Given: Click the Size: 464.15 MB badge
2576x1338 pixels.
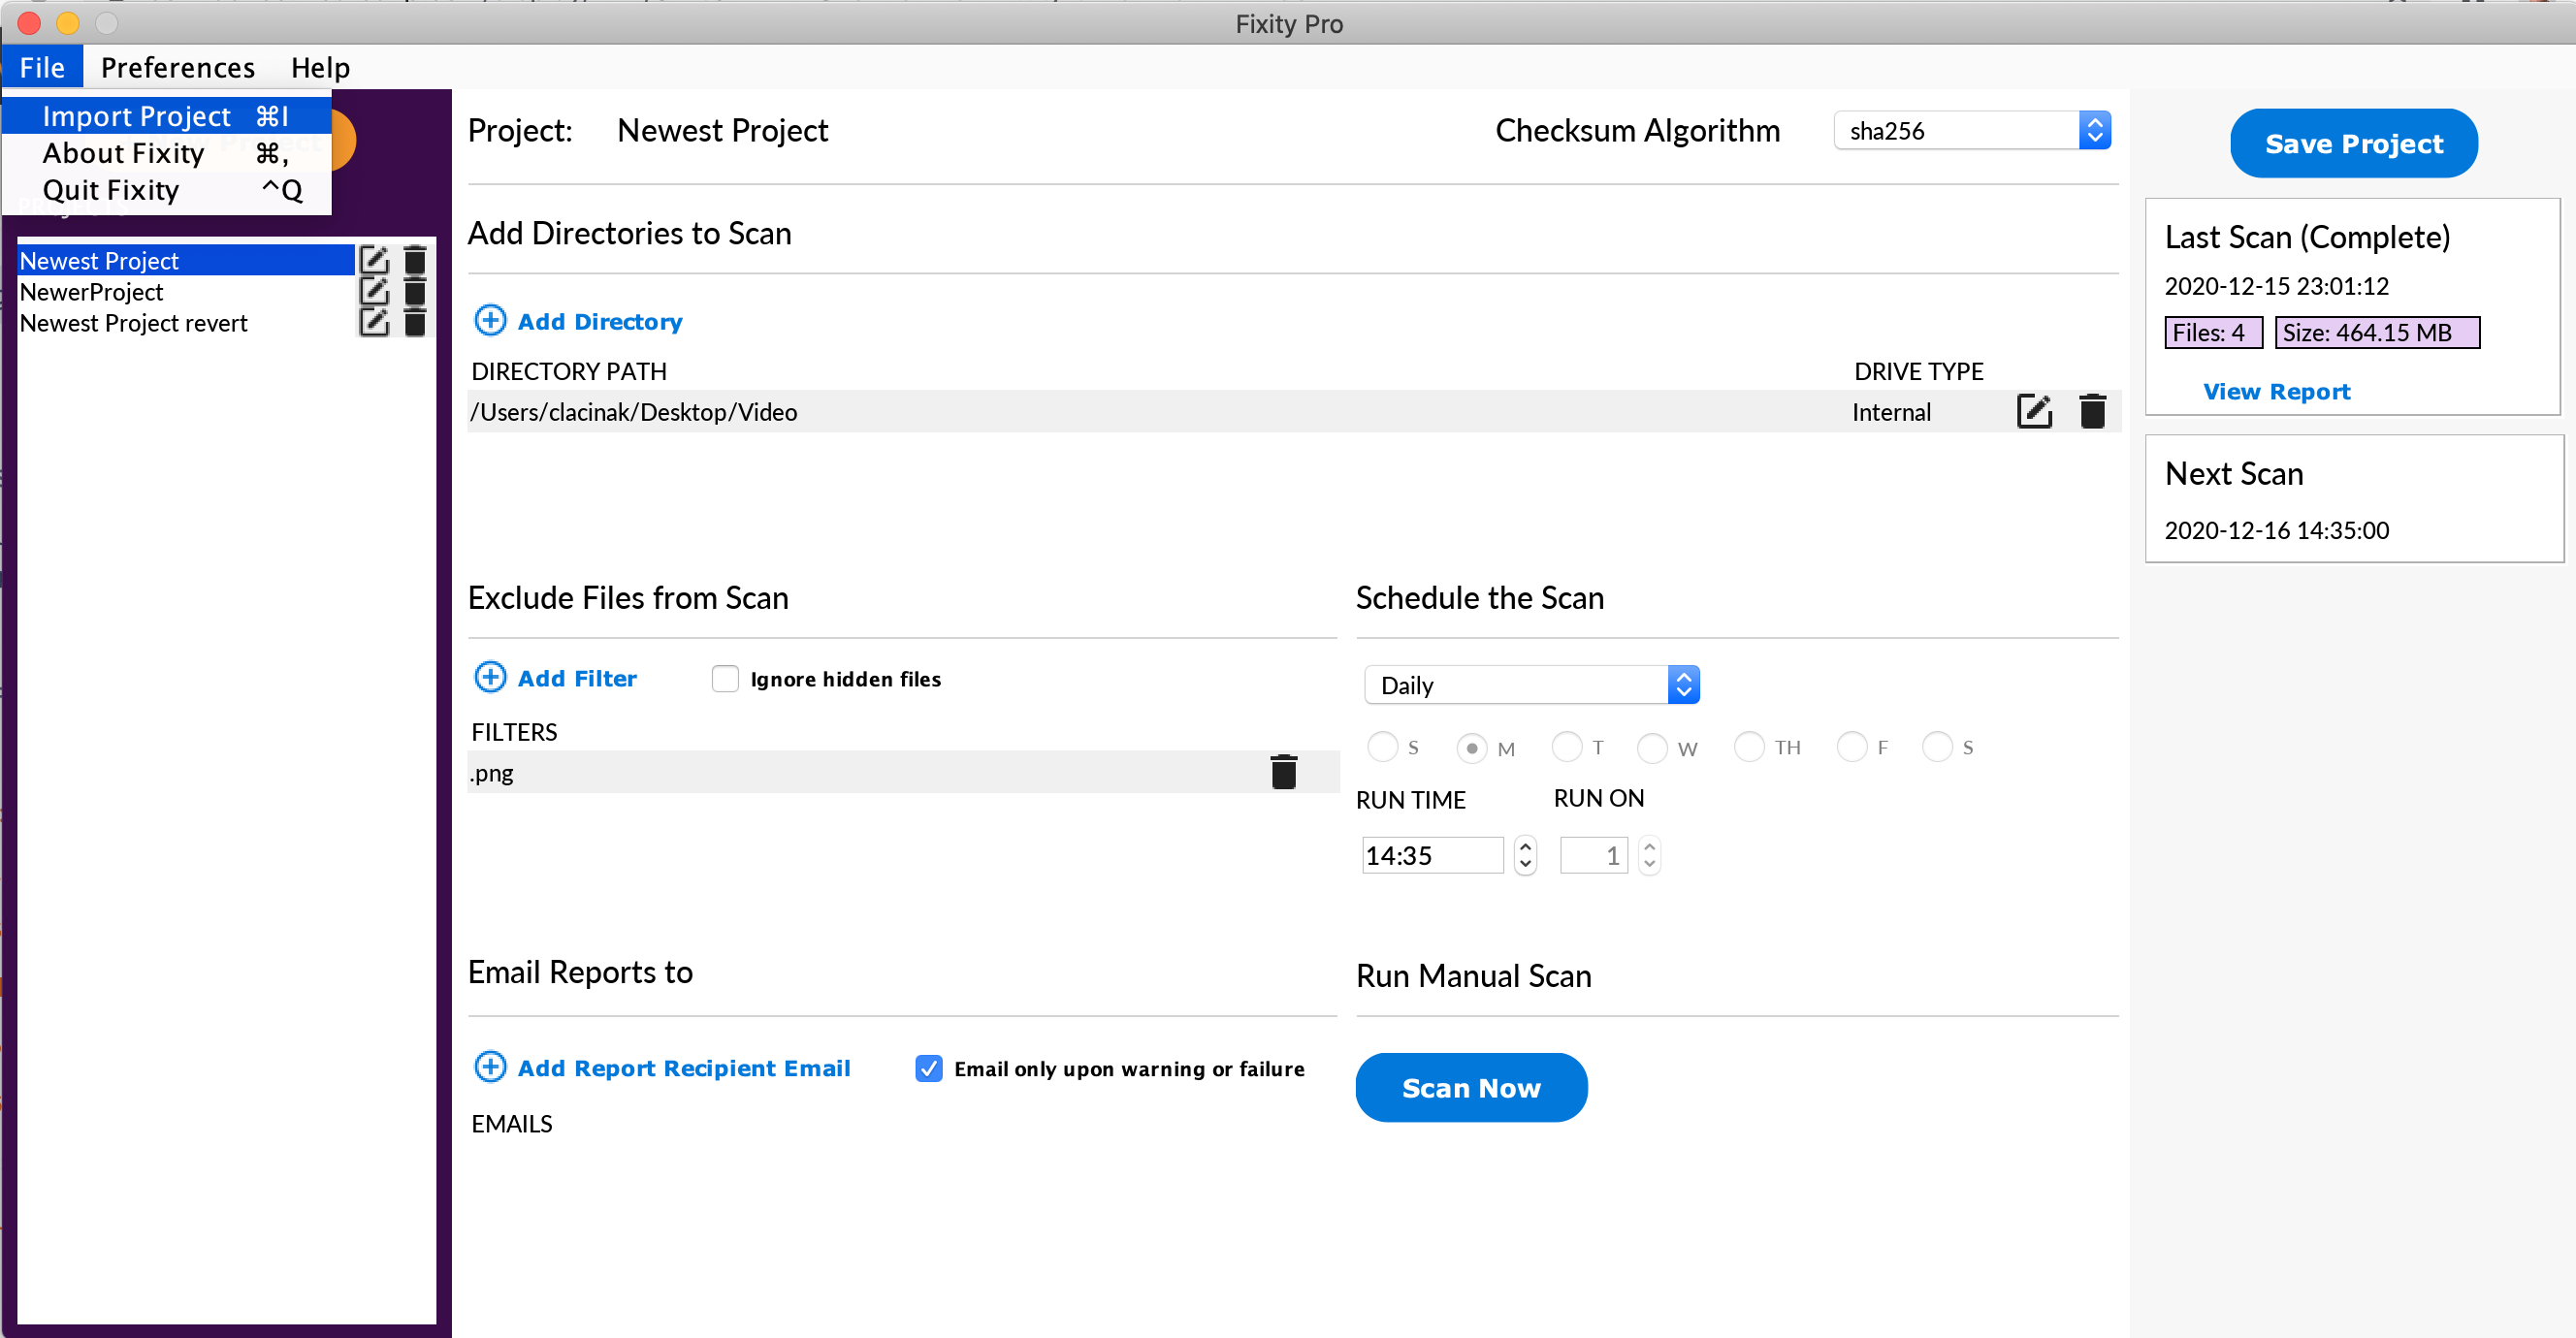Looking at the screenshot, I should [x=2377, y=332].
